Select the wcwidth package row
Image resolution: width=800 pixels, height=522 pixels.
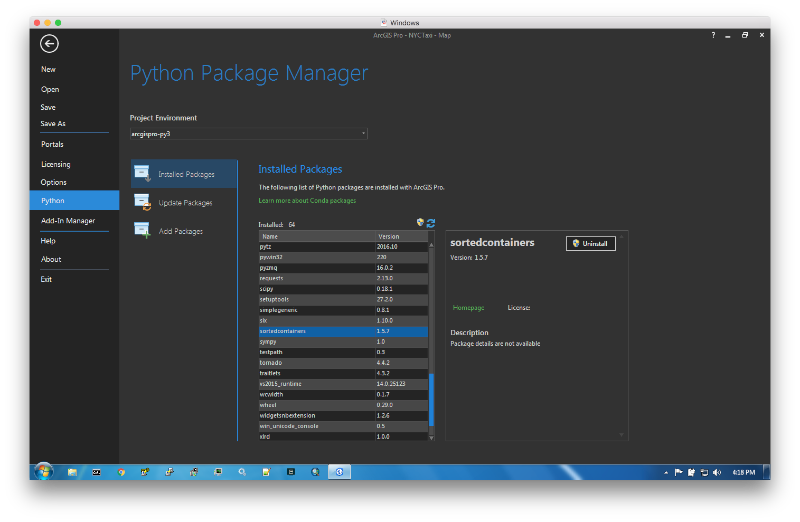(343, 394)
